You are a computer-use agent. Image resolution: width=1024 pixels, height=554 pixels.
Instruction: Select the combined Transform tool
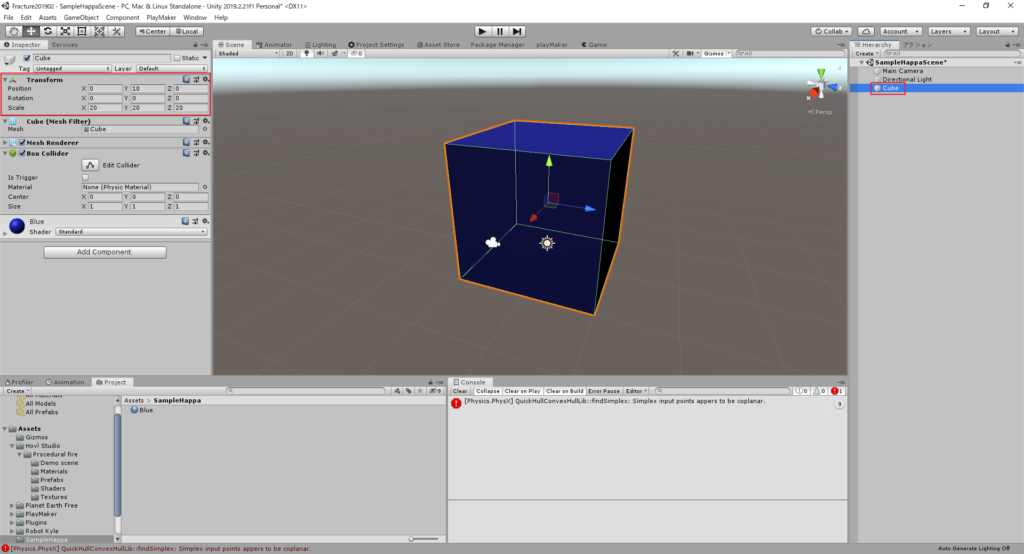click(x=99, y=31)
